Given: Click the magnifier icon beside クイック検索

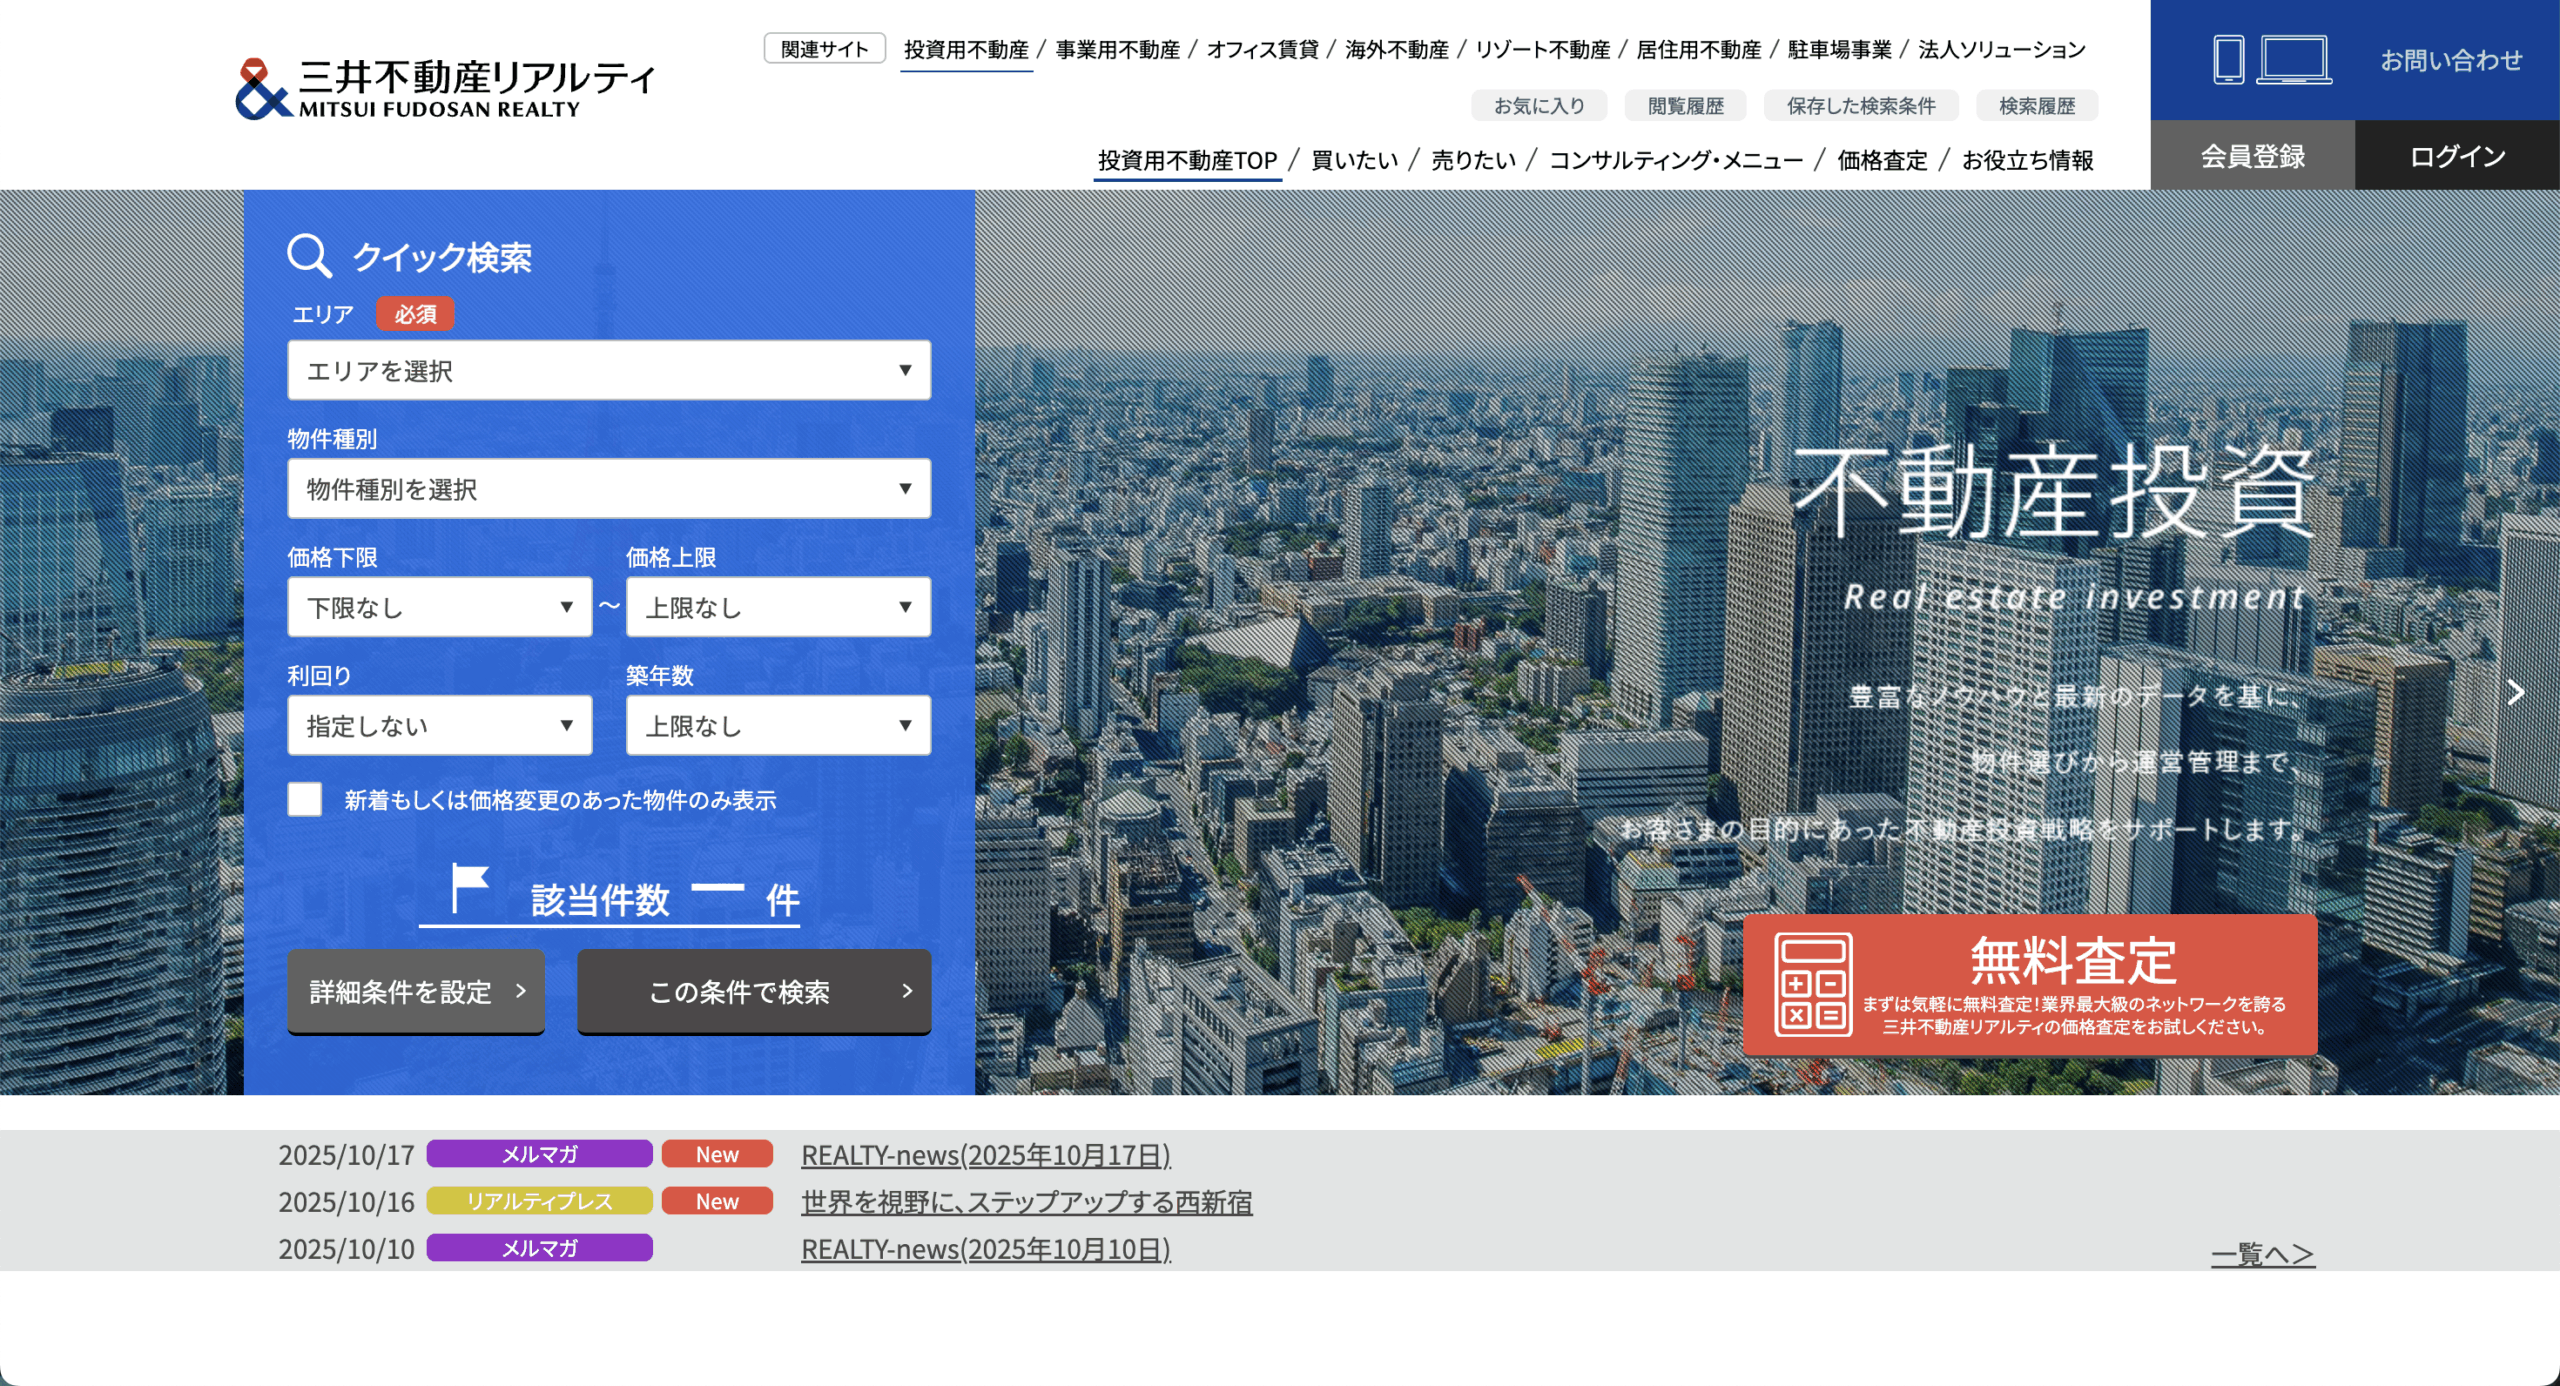Looking at the screenshot, I should tap(310, 257).
